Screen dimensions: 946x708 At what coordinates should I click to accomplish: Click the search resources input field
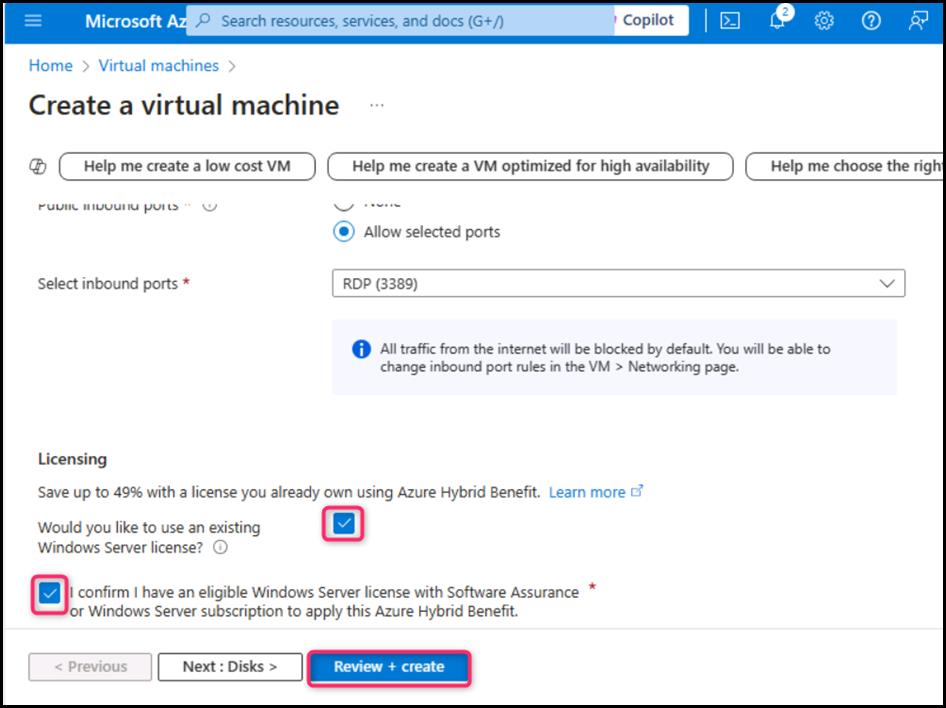point(400,21)
